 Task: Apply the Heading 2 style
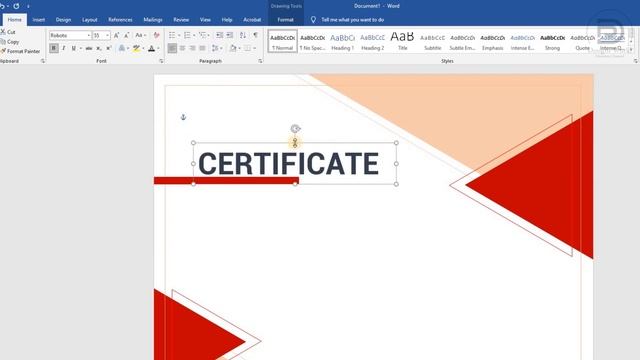click(372, 41)
